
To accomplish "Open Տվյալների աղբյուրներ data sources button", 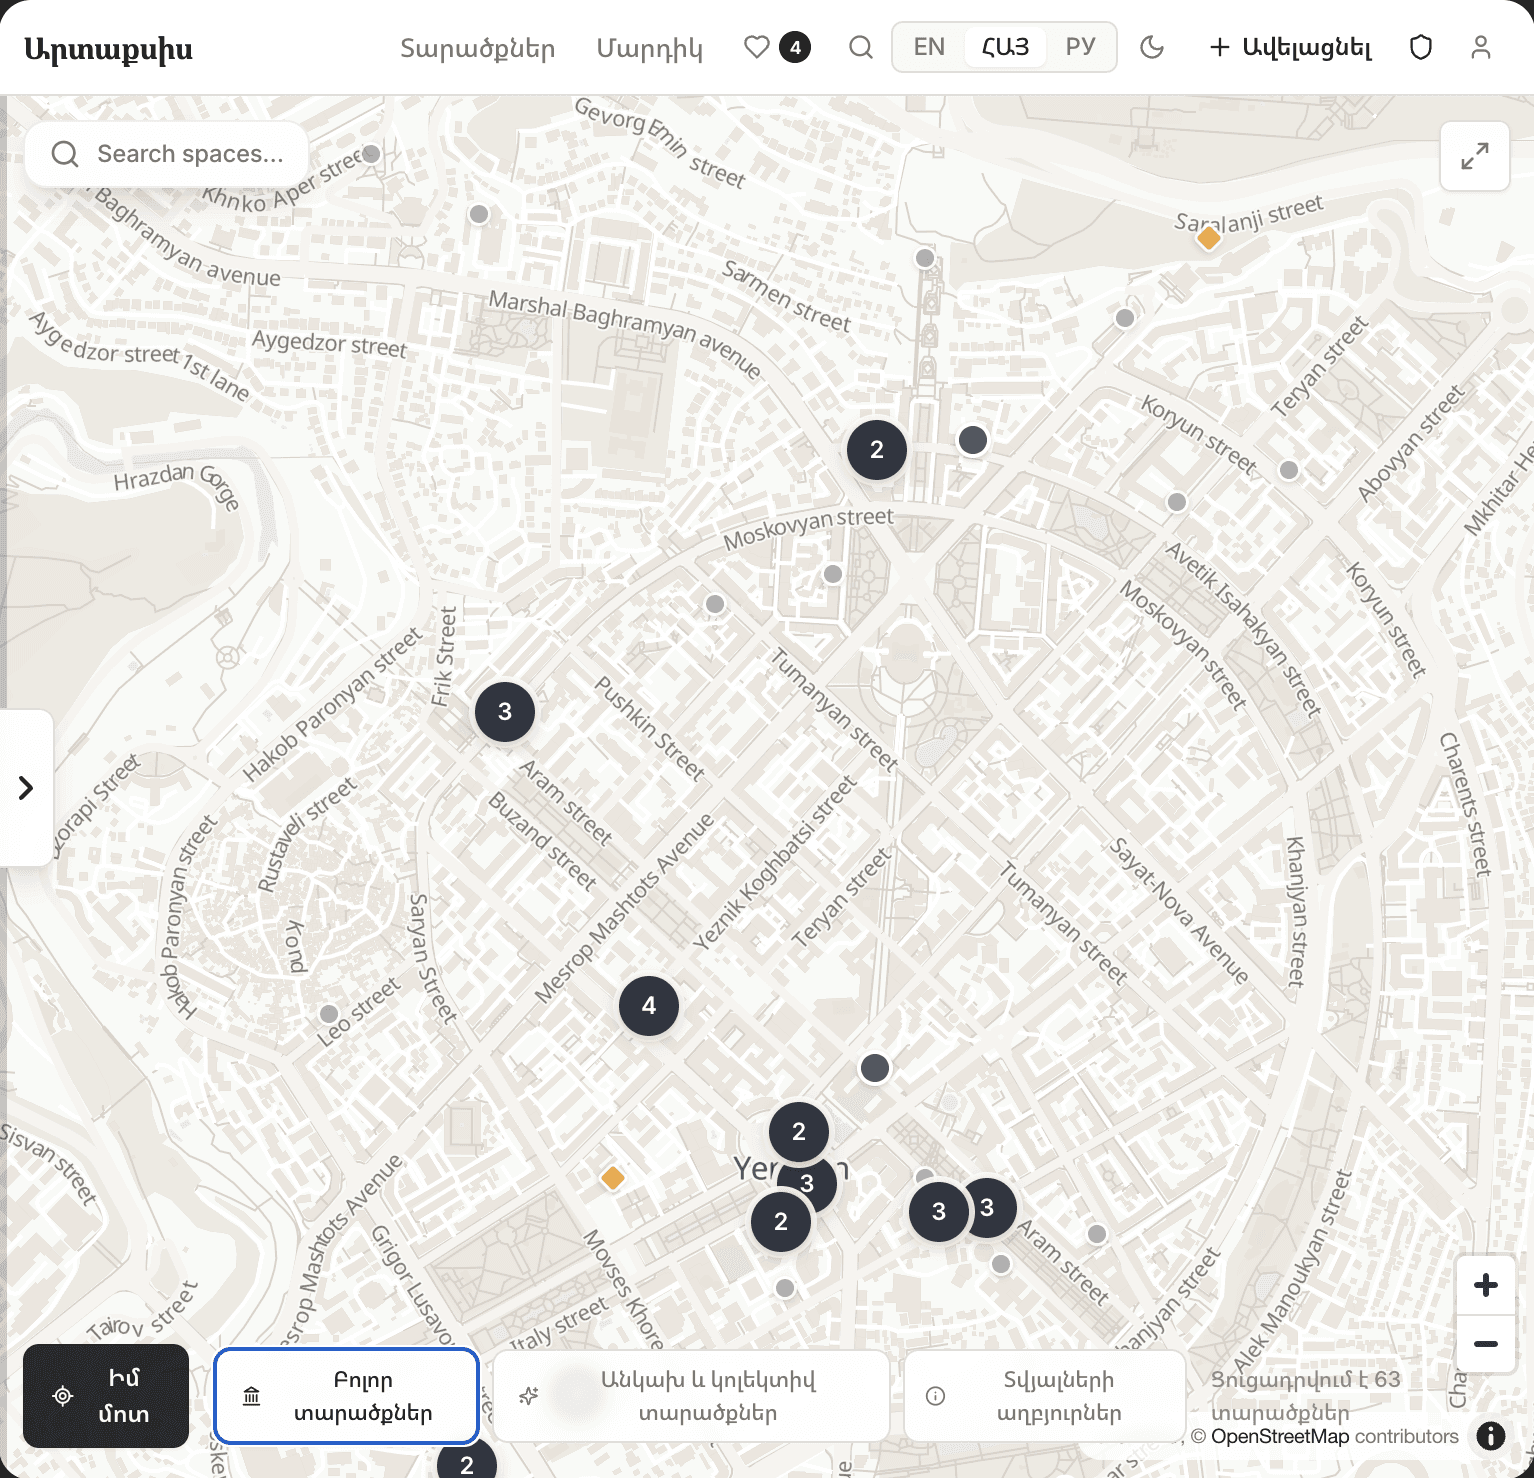I will coord(1045,1396).
